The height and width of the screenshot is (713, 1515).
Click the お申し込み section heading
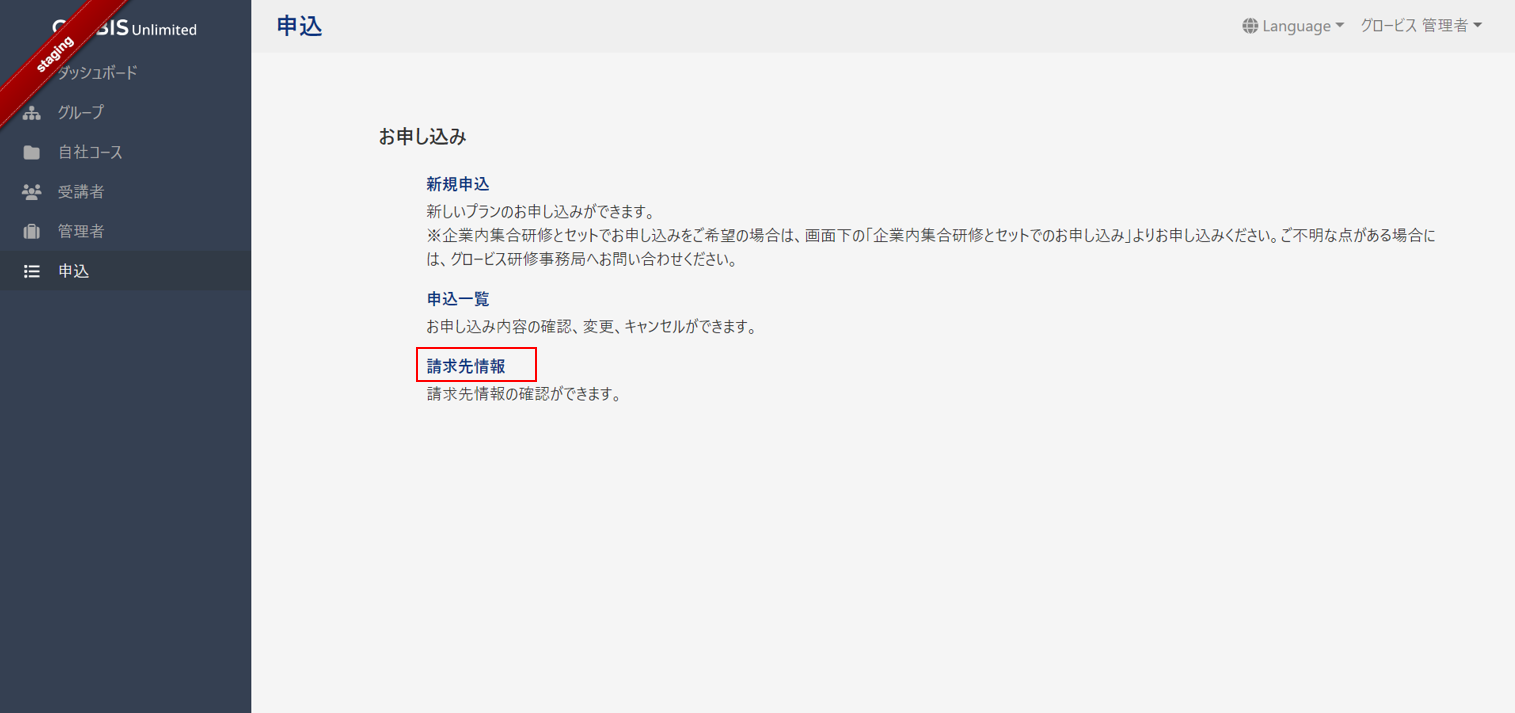pos(422,137)
